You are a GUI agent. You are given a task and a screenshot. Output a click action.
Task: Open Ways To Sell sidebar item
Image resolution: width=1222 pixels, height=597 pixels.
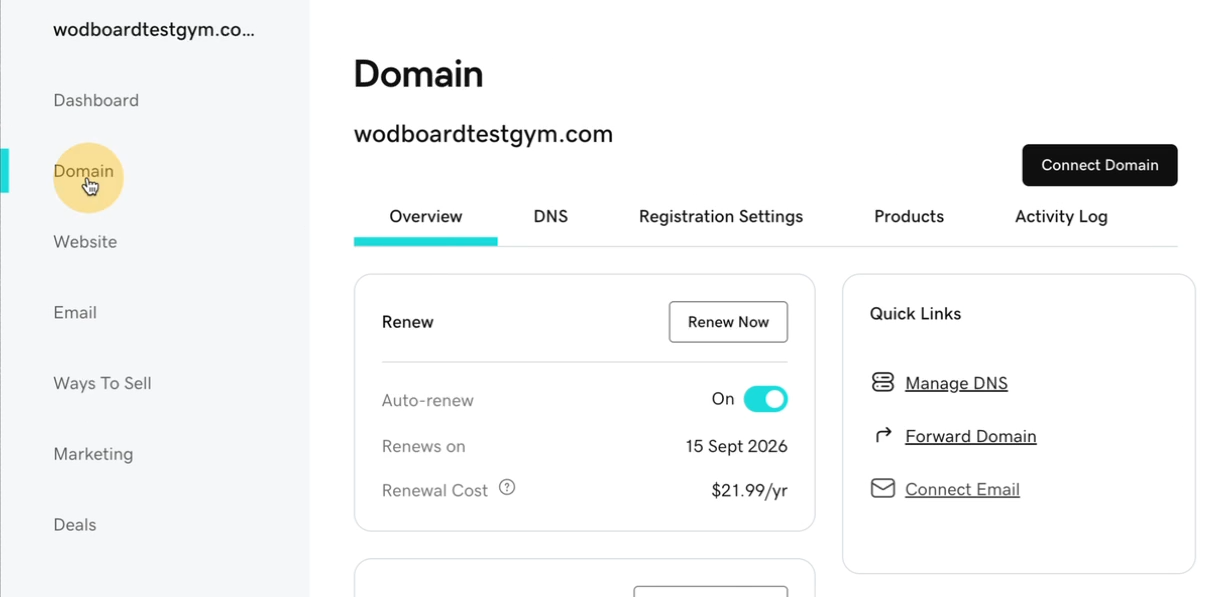pyautogui.click(x=102, y=383)
